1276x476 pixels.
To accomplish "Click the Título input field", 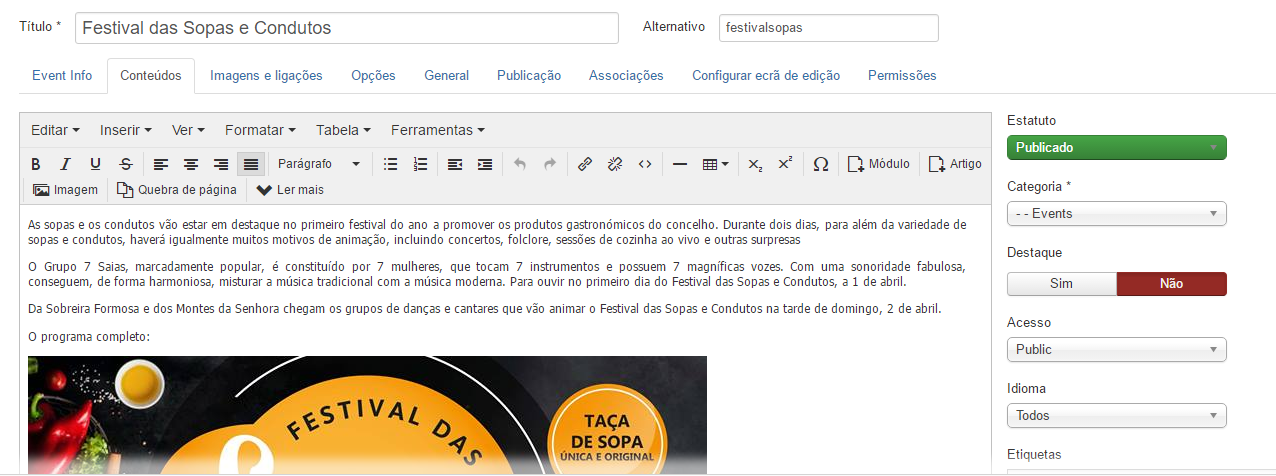I will click(x=347, y=28).
